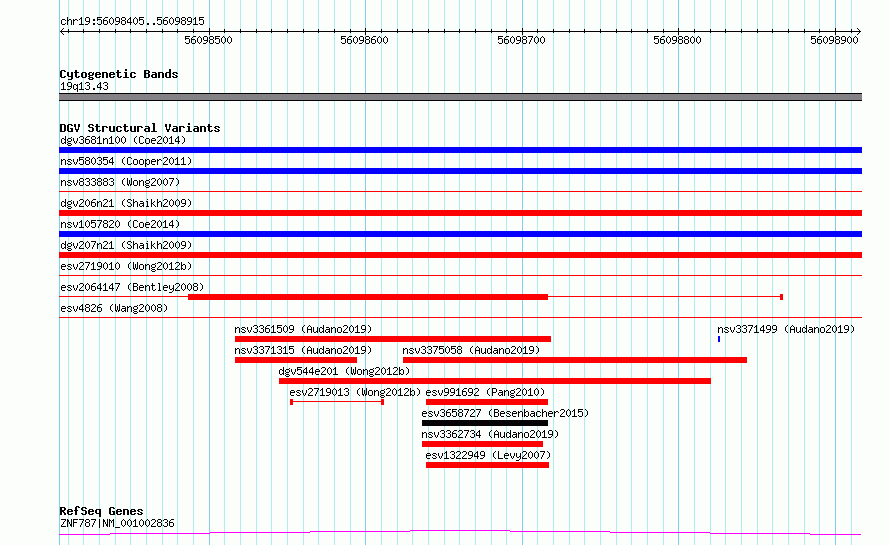Open nsv3371499 (Audano2019) variant label
This screenshot has width=890, height=545.
pos(786,329)
